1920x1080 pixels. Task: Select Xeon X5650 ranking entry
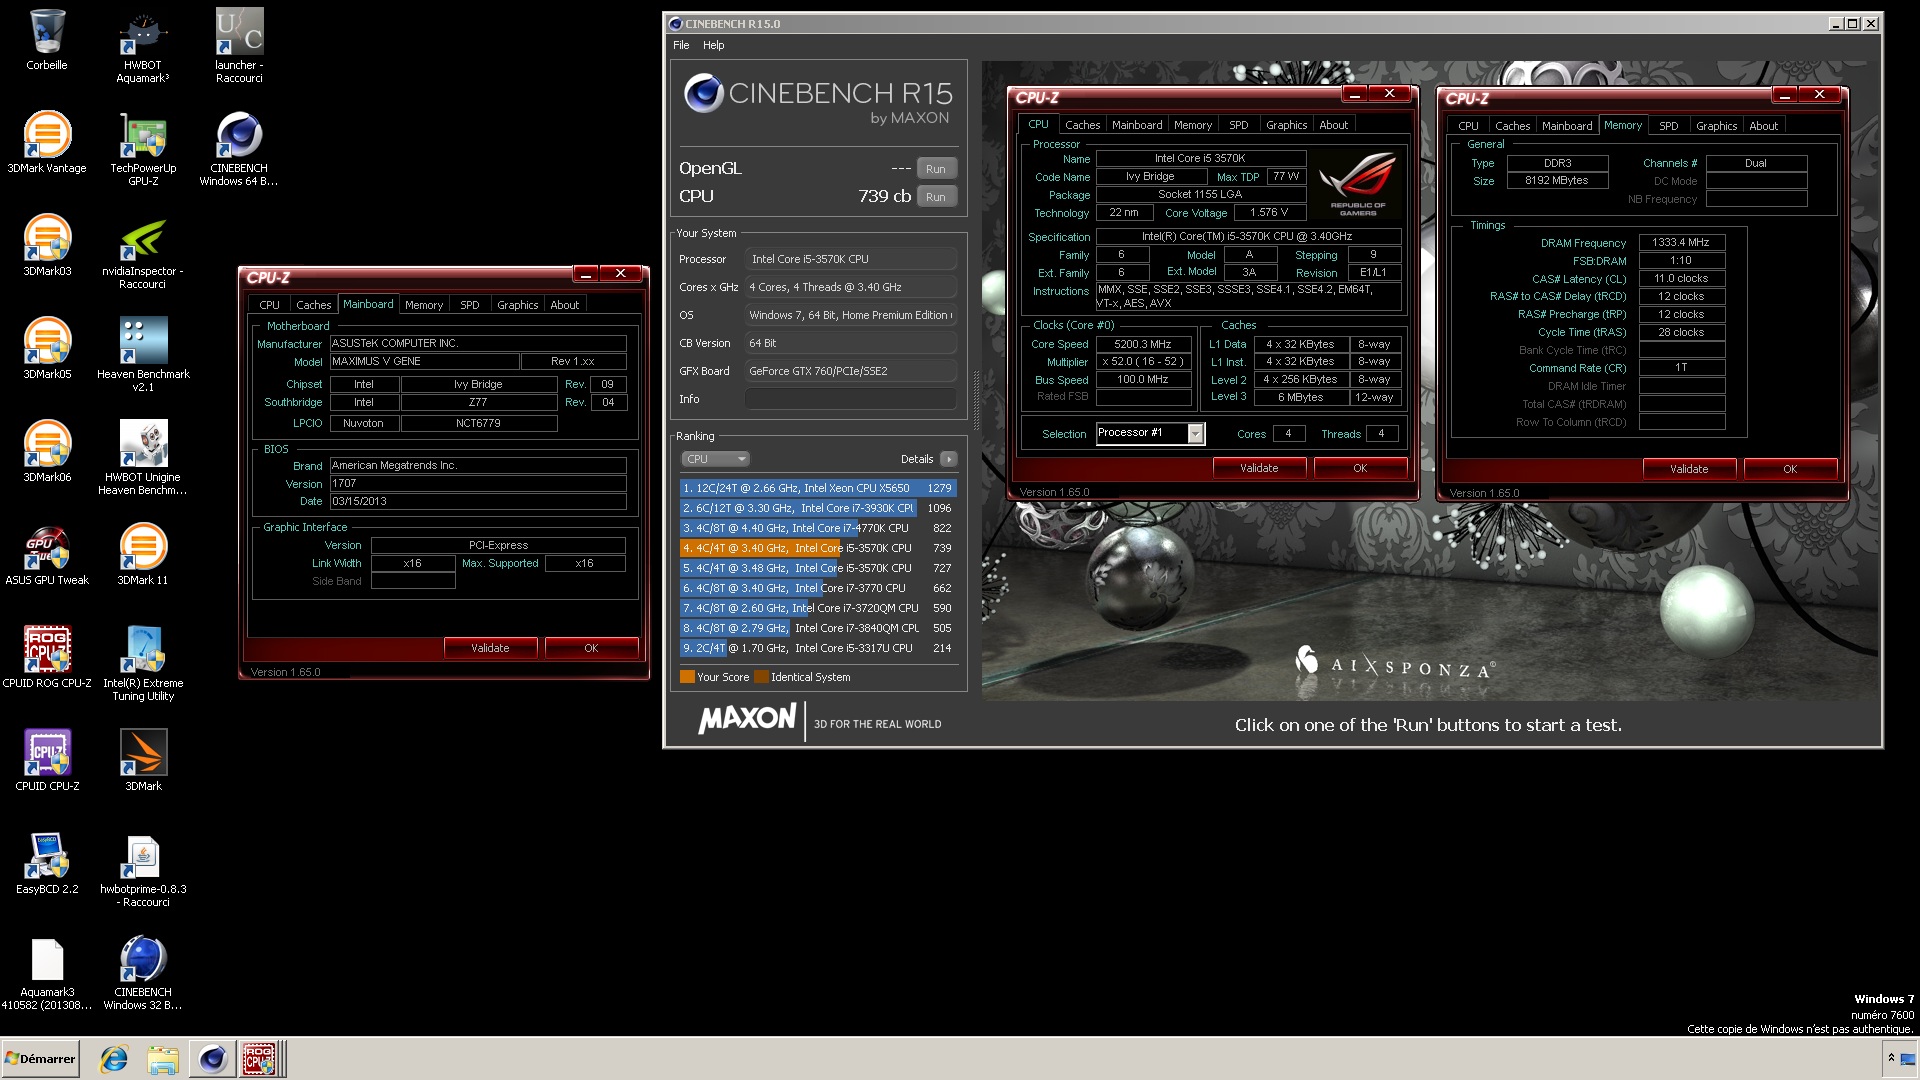click(818, 488)
